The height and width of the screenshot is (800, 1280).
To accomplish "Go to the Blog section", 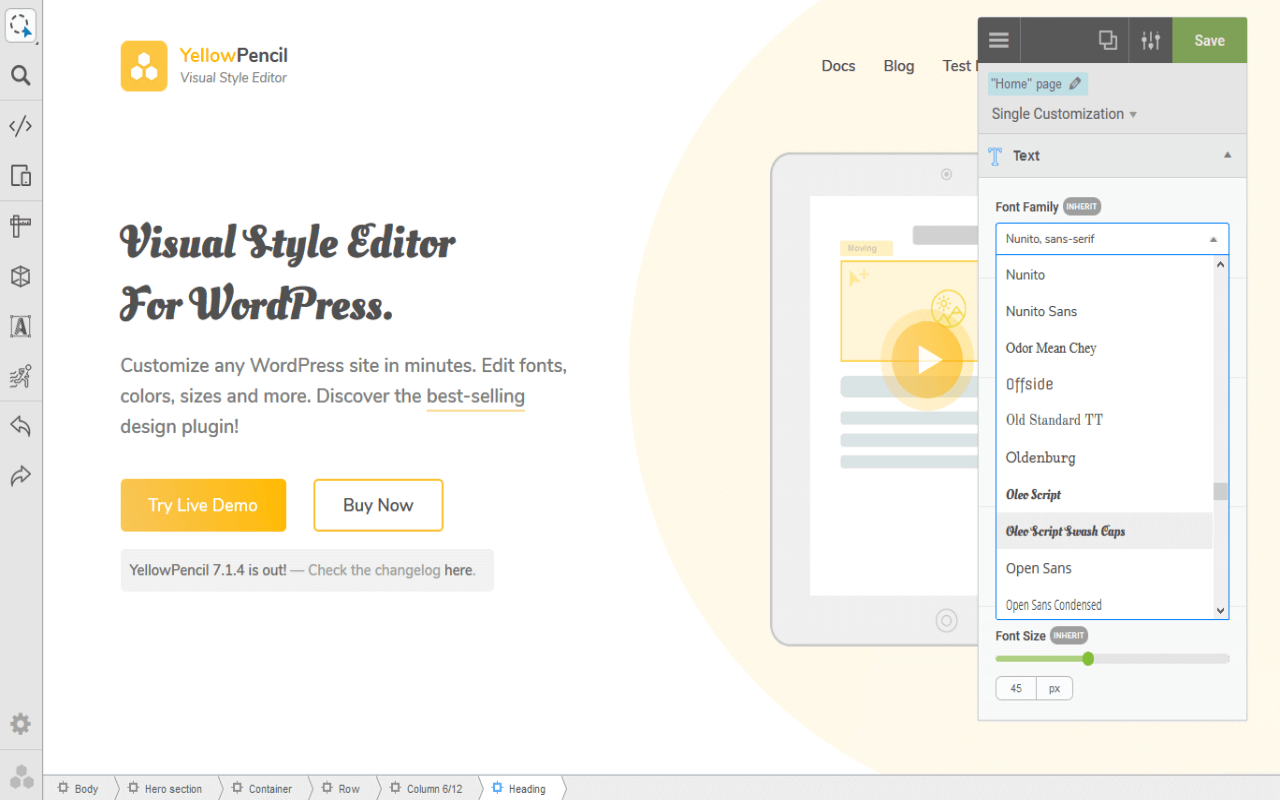I will coord(898,66).
